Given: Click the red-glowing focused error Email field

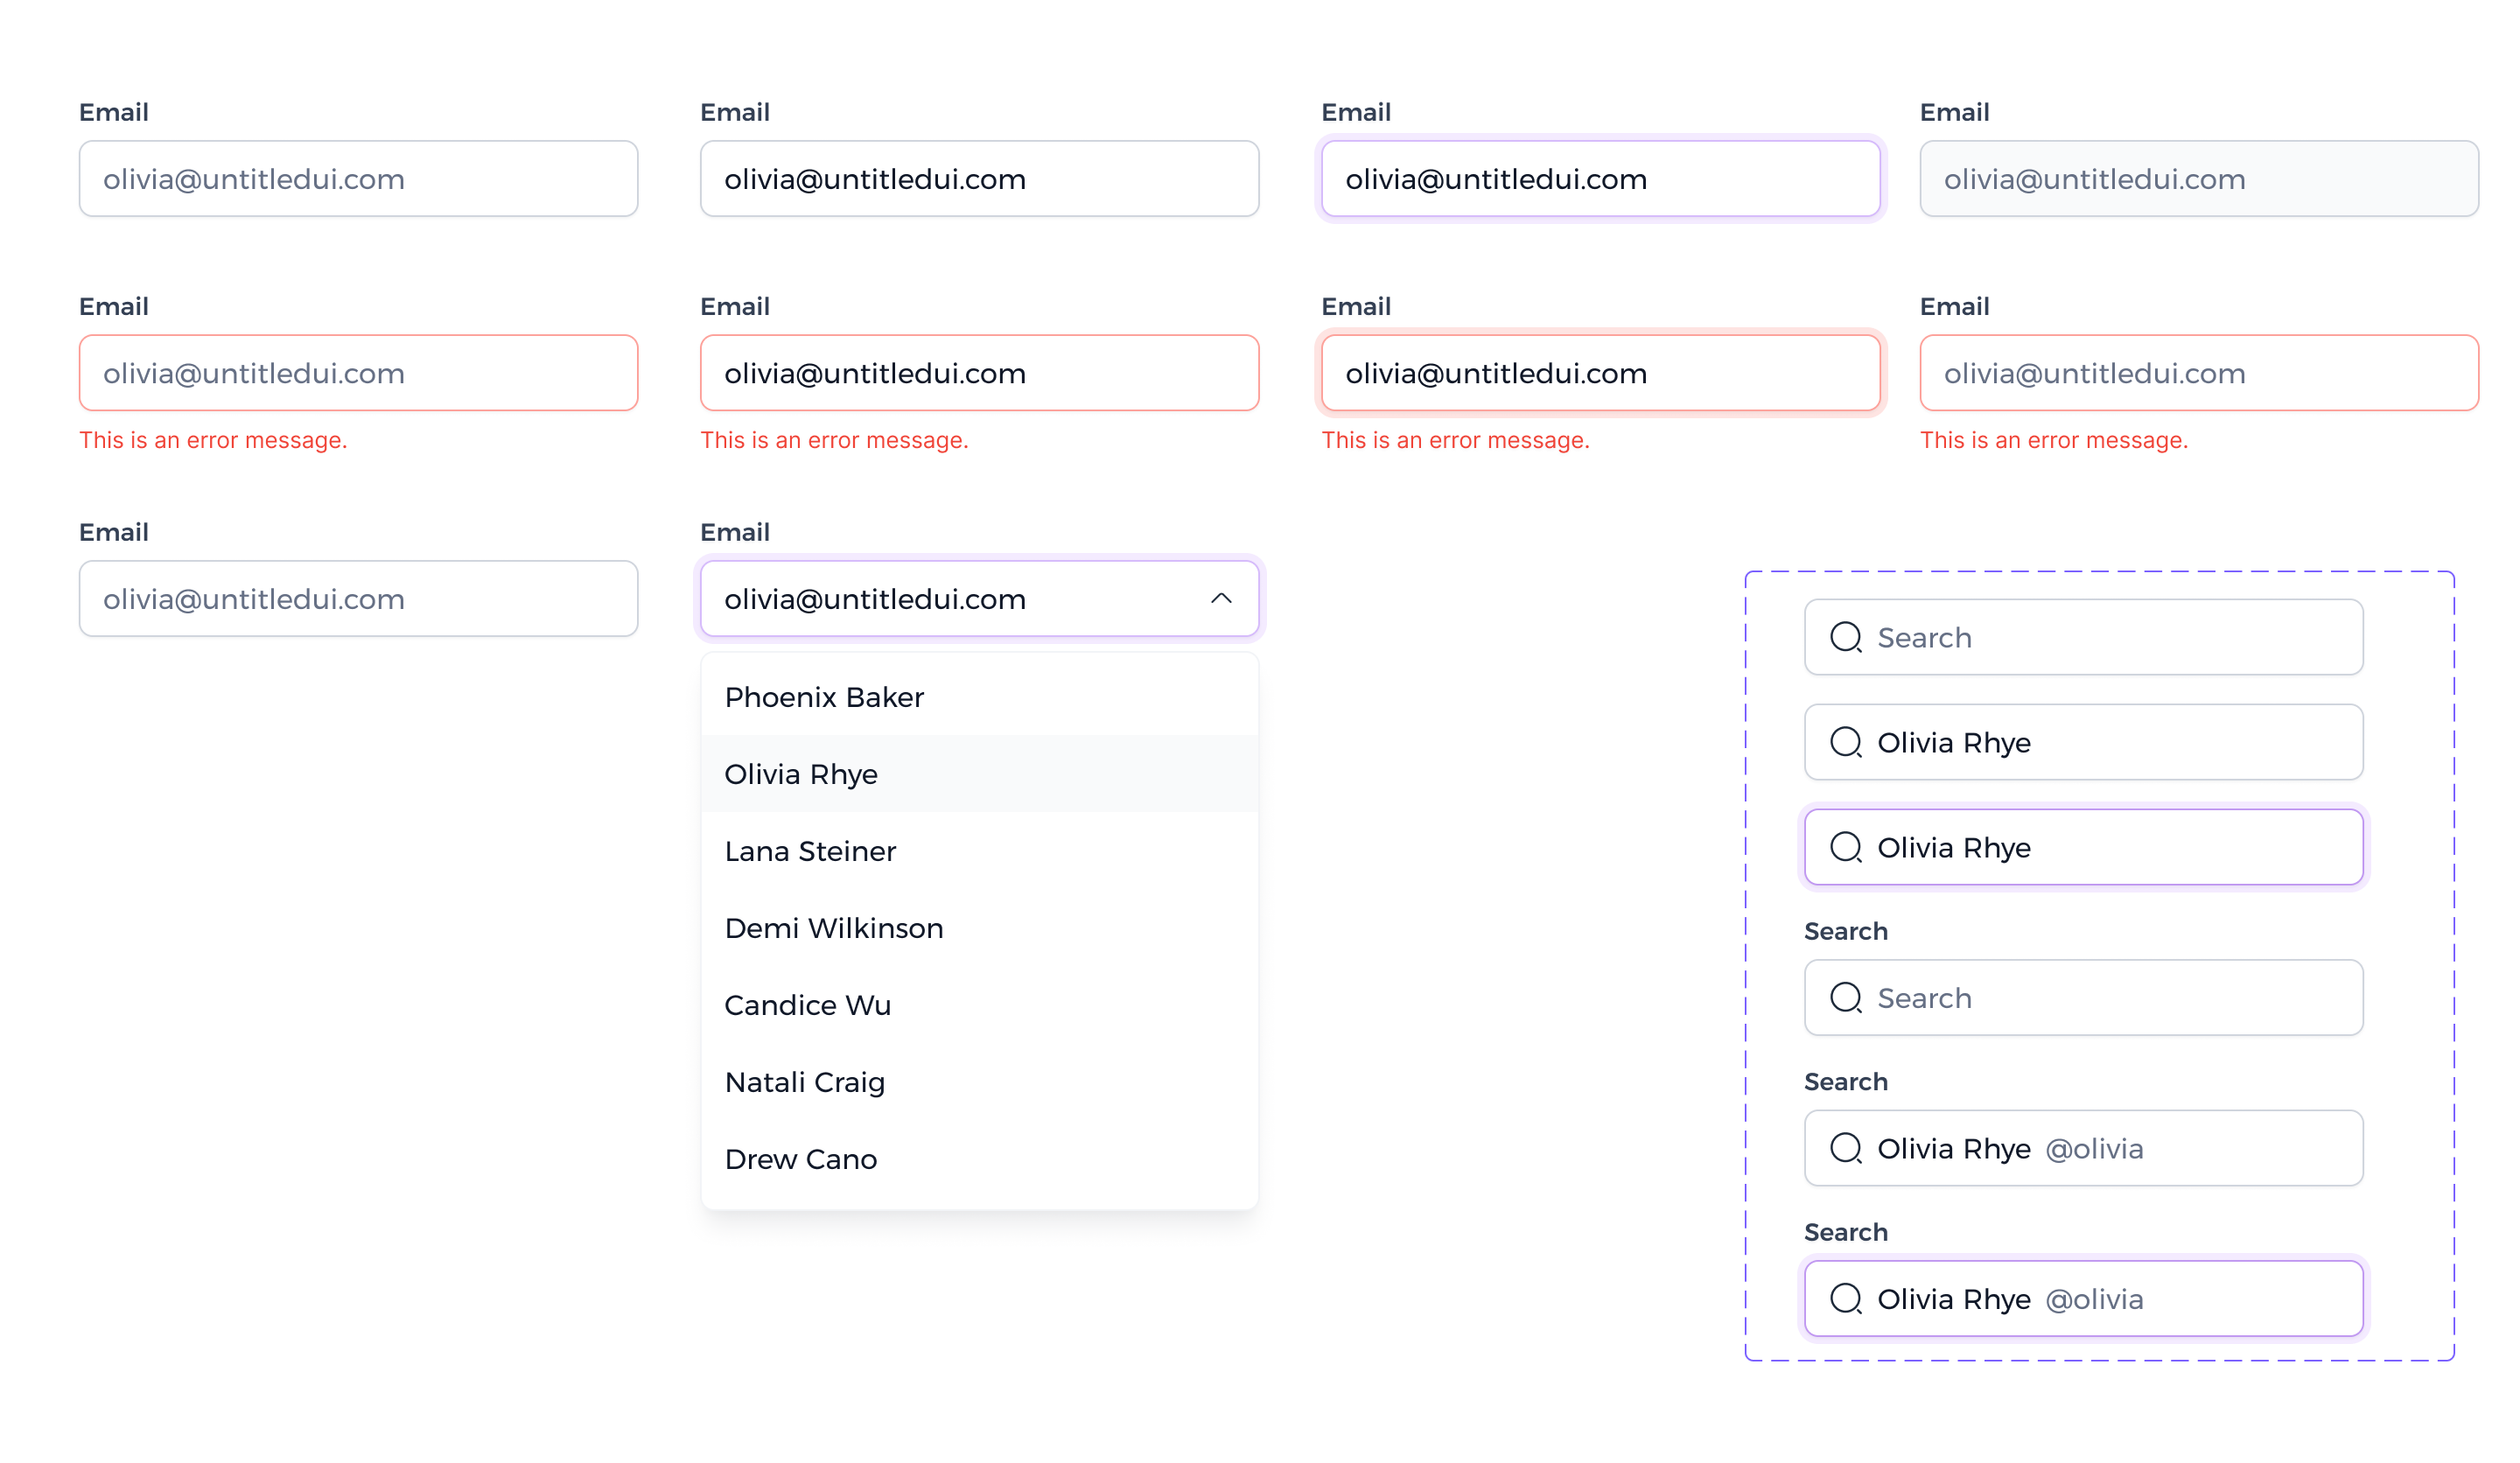Looking at the screenshot, I should click(1600, 373).
